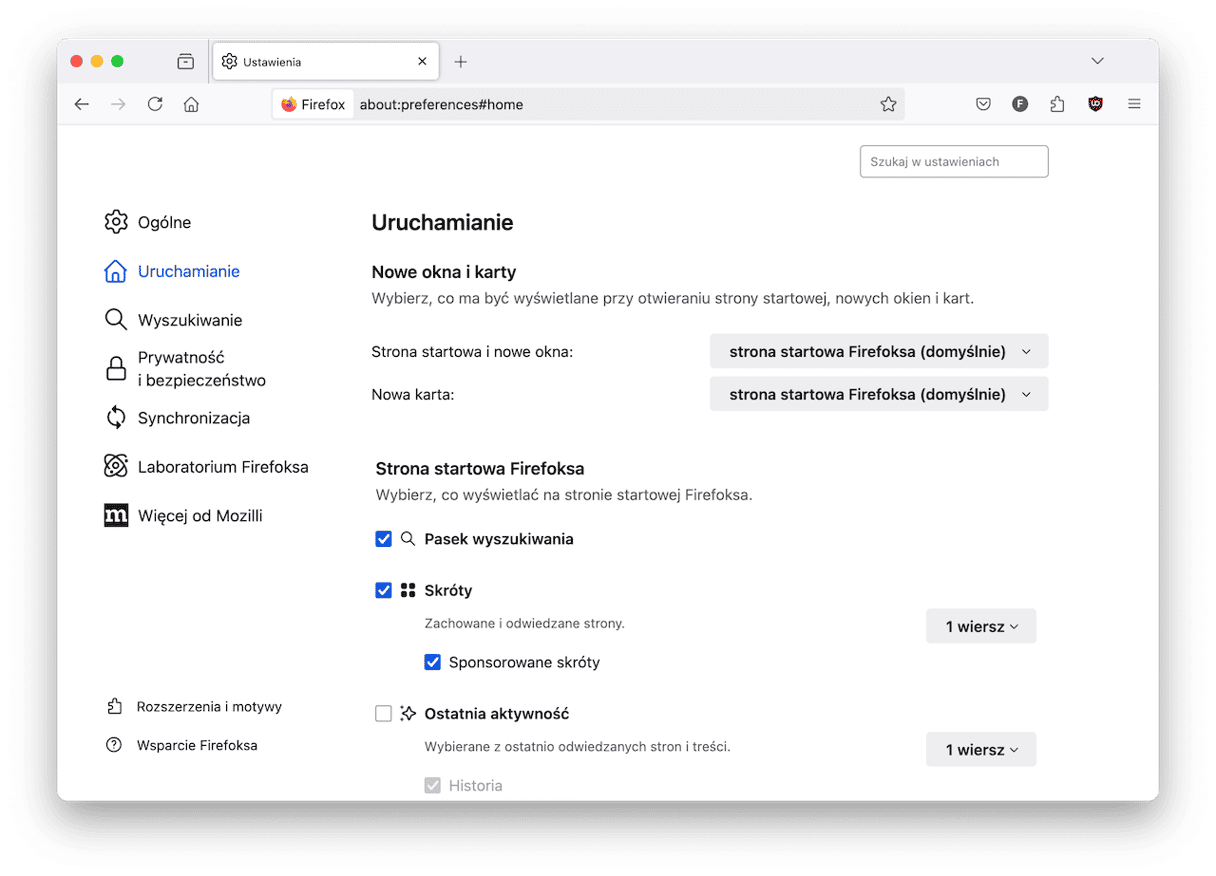Click the forward navigation arrow

(x=118, y=104)
